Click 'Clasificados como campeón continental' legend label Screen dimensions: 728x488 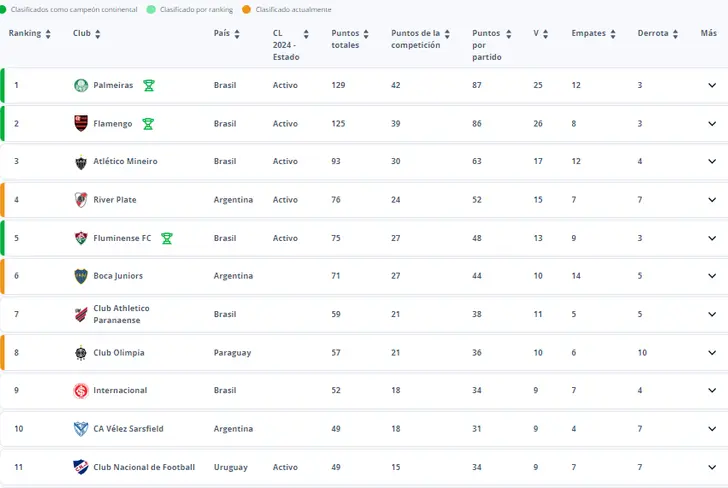coord(74,9)
